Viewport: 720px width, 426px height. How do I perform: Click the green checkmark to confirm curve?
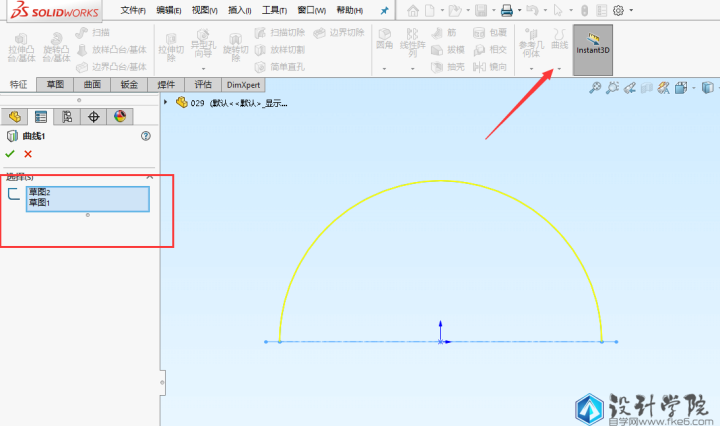[x=10, y=153]
